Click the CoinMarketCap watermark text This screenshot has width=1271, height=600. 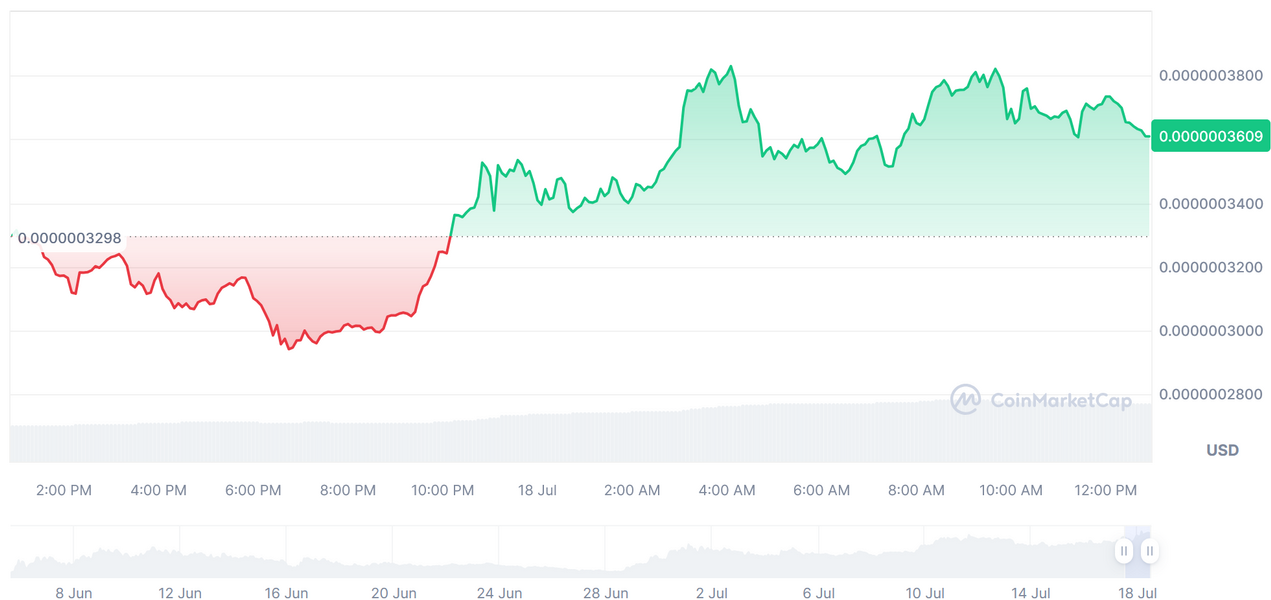[x=1060, y=401]
